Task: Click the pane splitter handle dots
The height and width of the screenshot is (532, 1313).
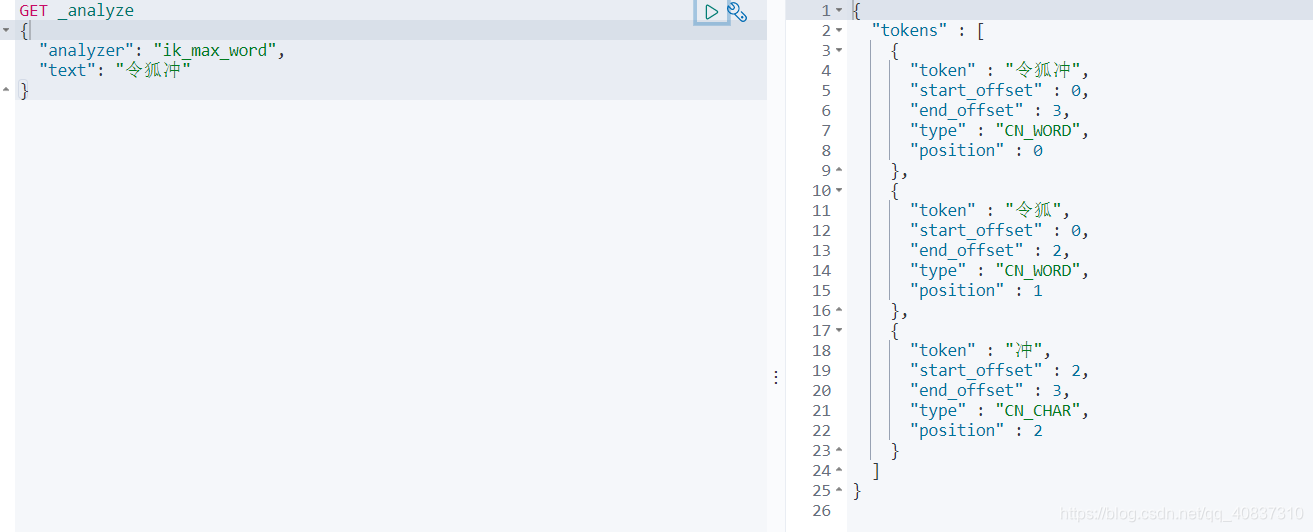Action: pos(776,377)
